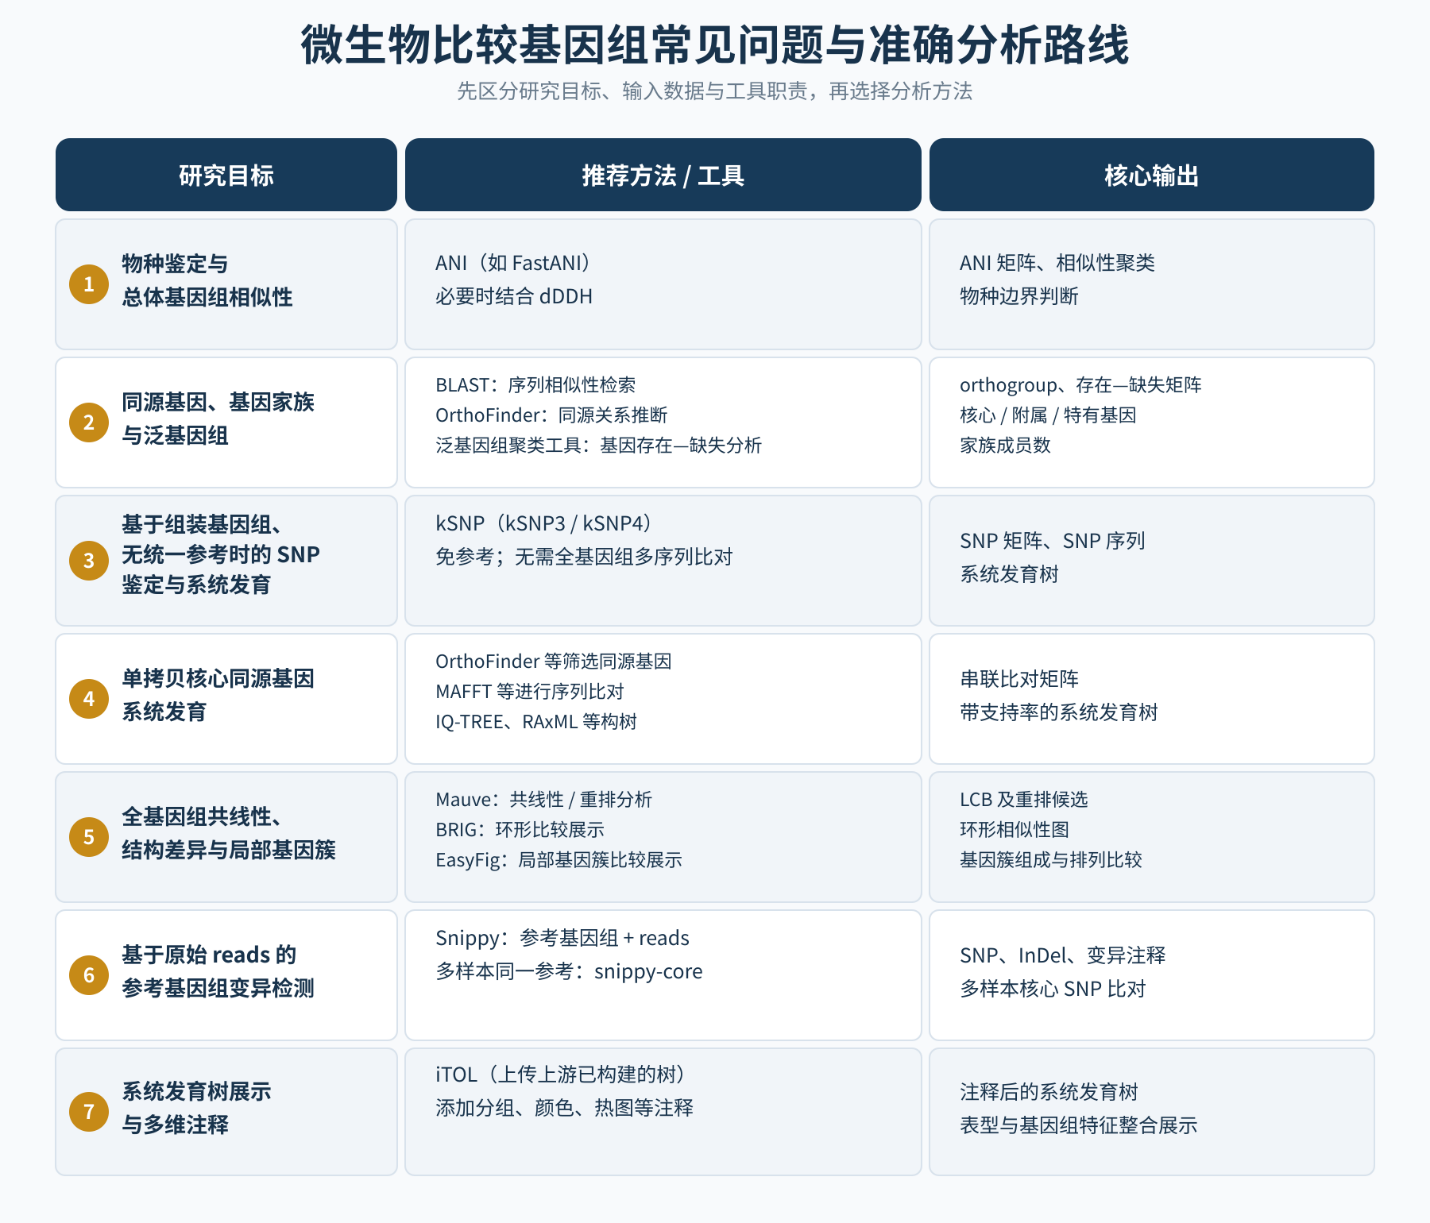The image size is (1430, 1223).
Task: Click the number 7 circle badge
Action: (89, 1112)
